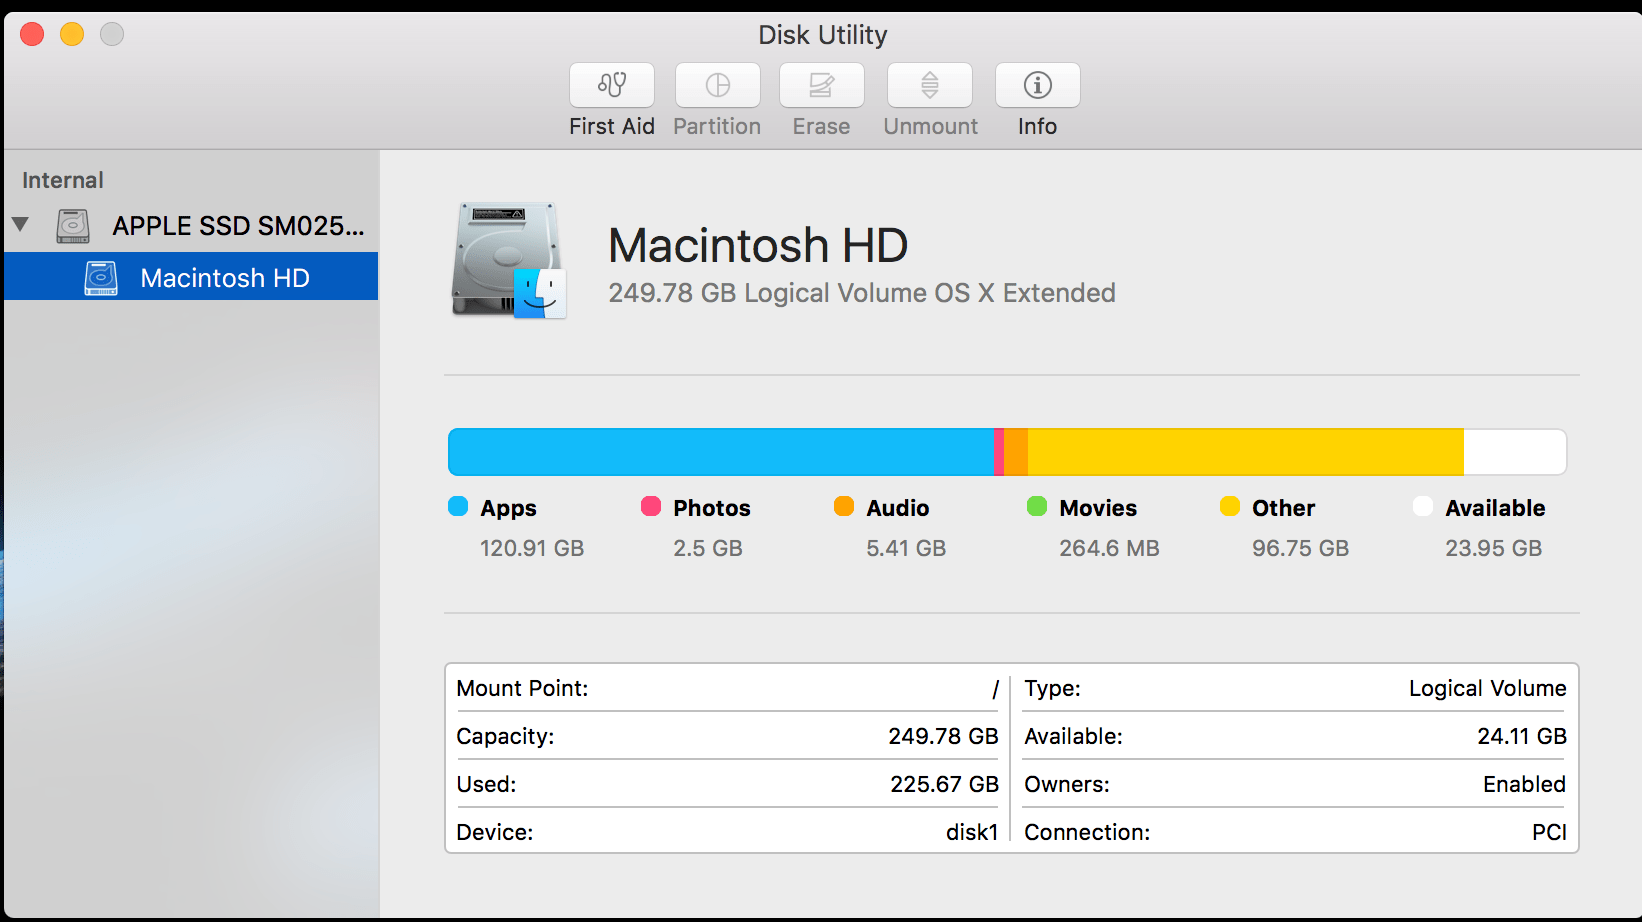The width and height of the screenshot is (1642, 922).
Task: Click the orange Audio legend dot
Action: pos(844,506)
